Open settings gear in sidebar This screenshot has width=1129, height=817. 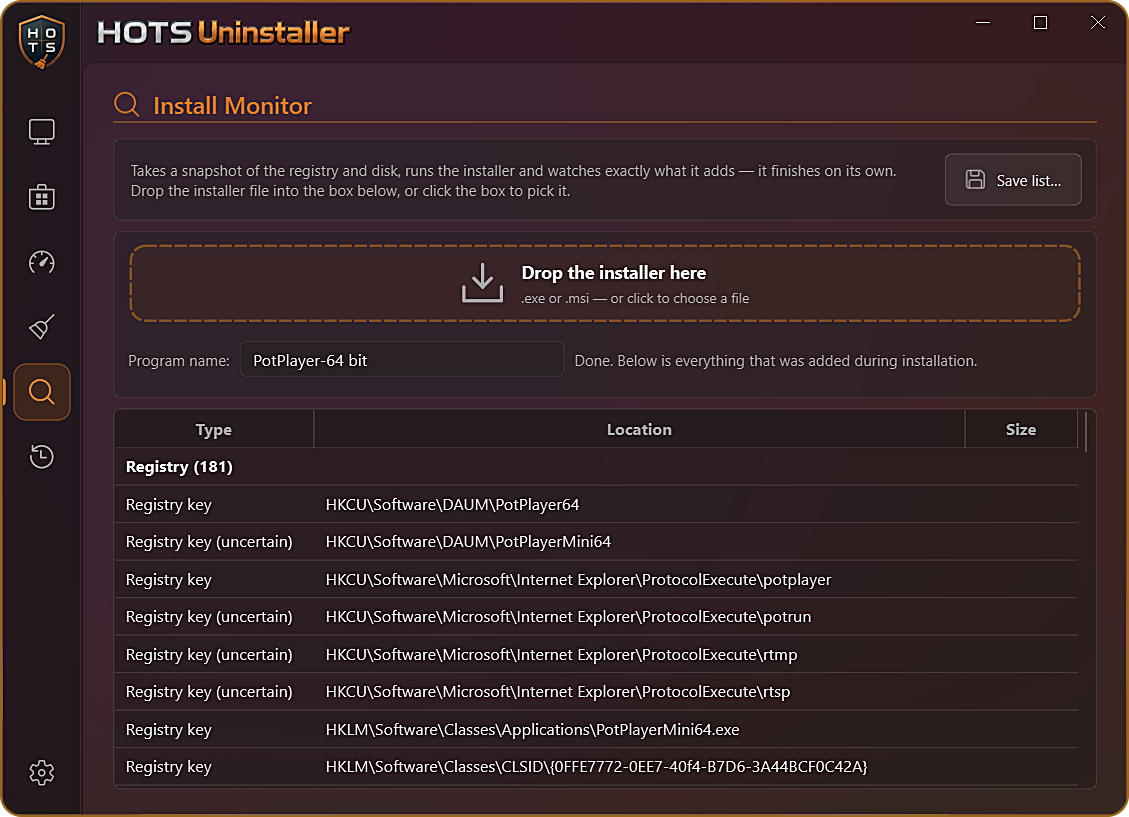click(42, 772)
